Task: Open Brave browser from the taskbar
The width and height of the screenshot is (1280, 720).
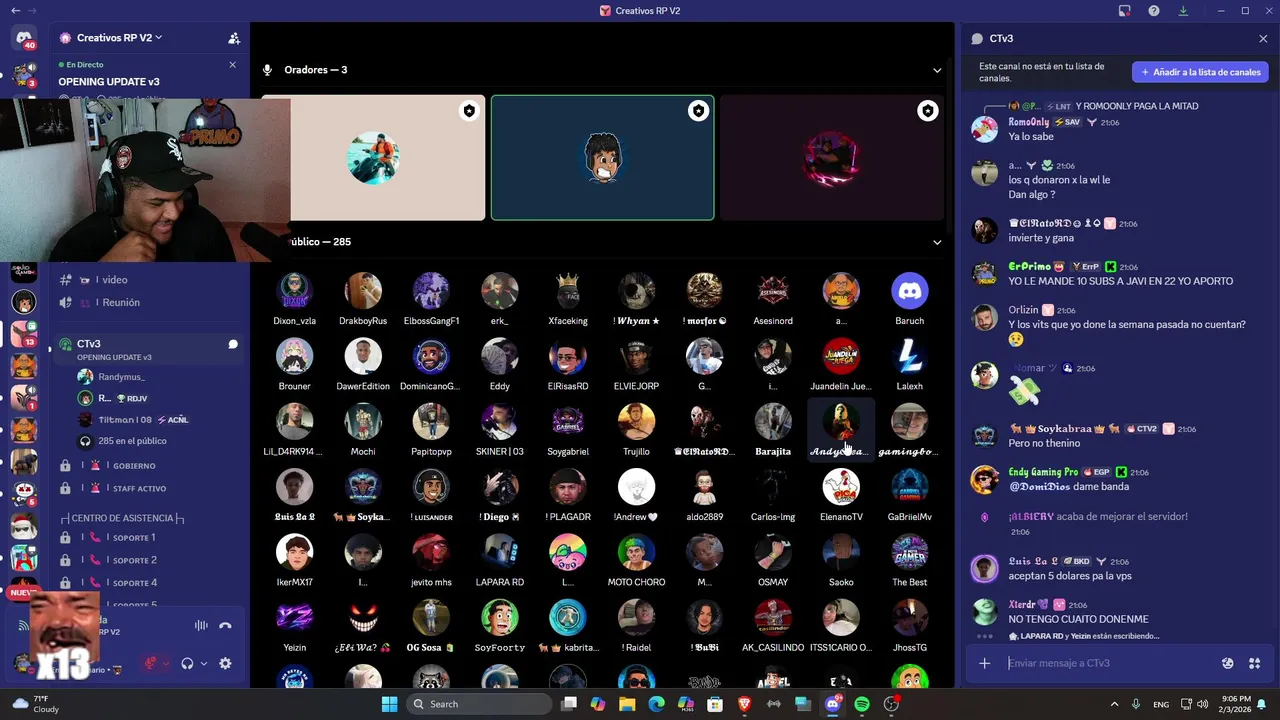Action: pyautogui.click(x=744, y=704)
